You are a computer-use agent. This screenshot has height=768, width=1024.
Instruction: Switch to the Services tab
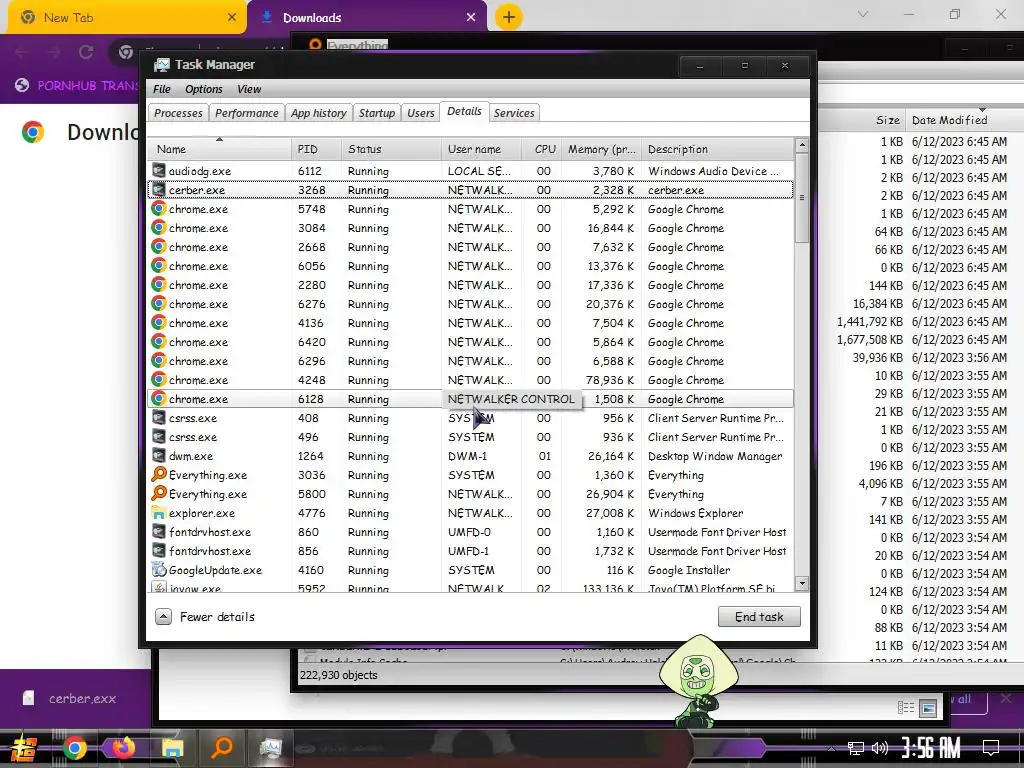(x=514, y=113)
